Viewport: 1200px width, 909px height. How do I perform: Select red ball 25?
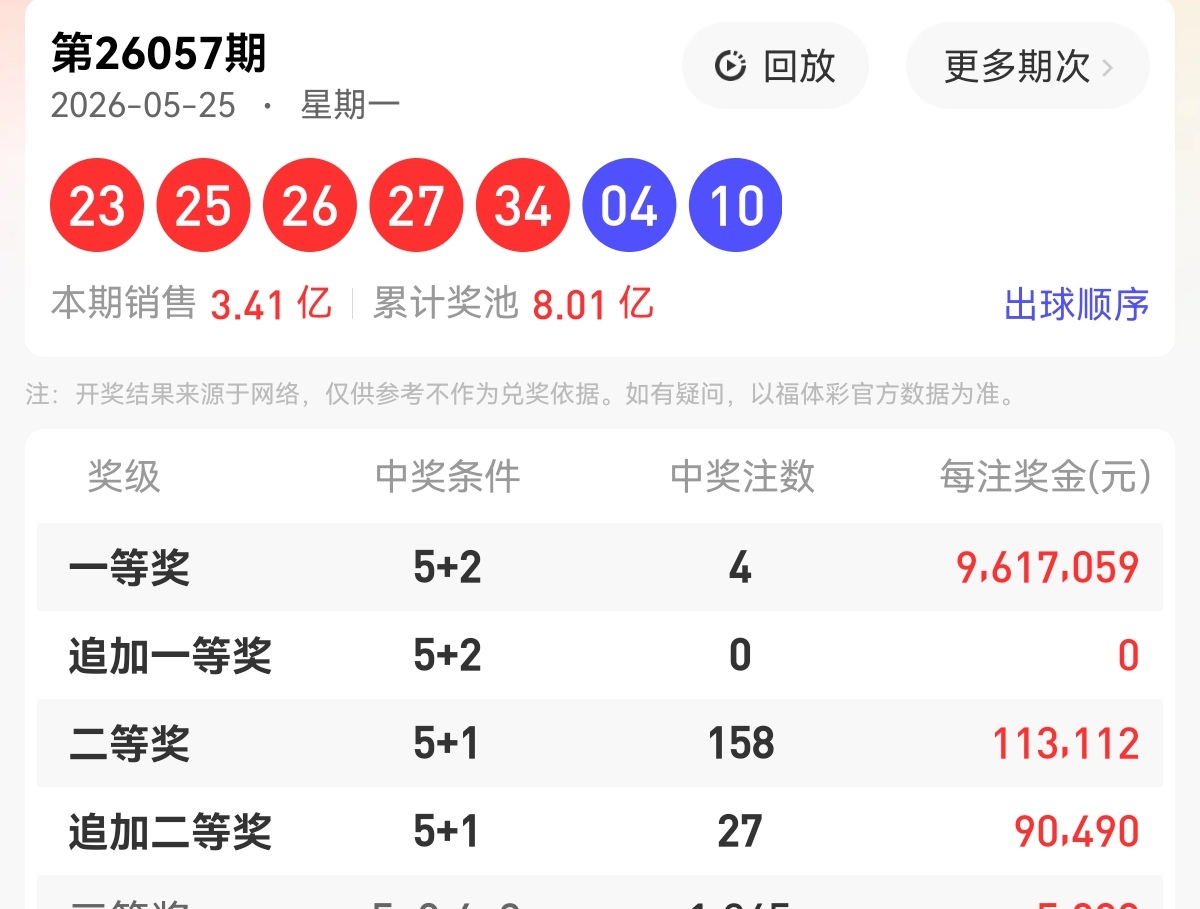(204, 206)
